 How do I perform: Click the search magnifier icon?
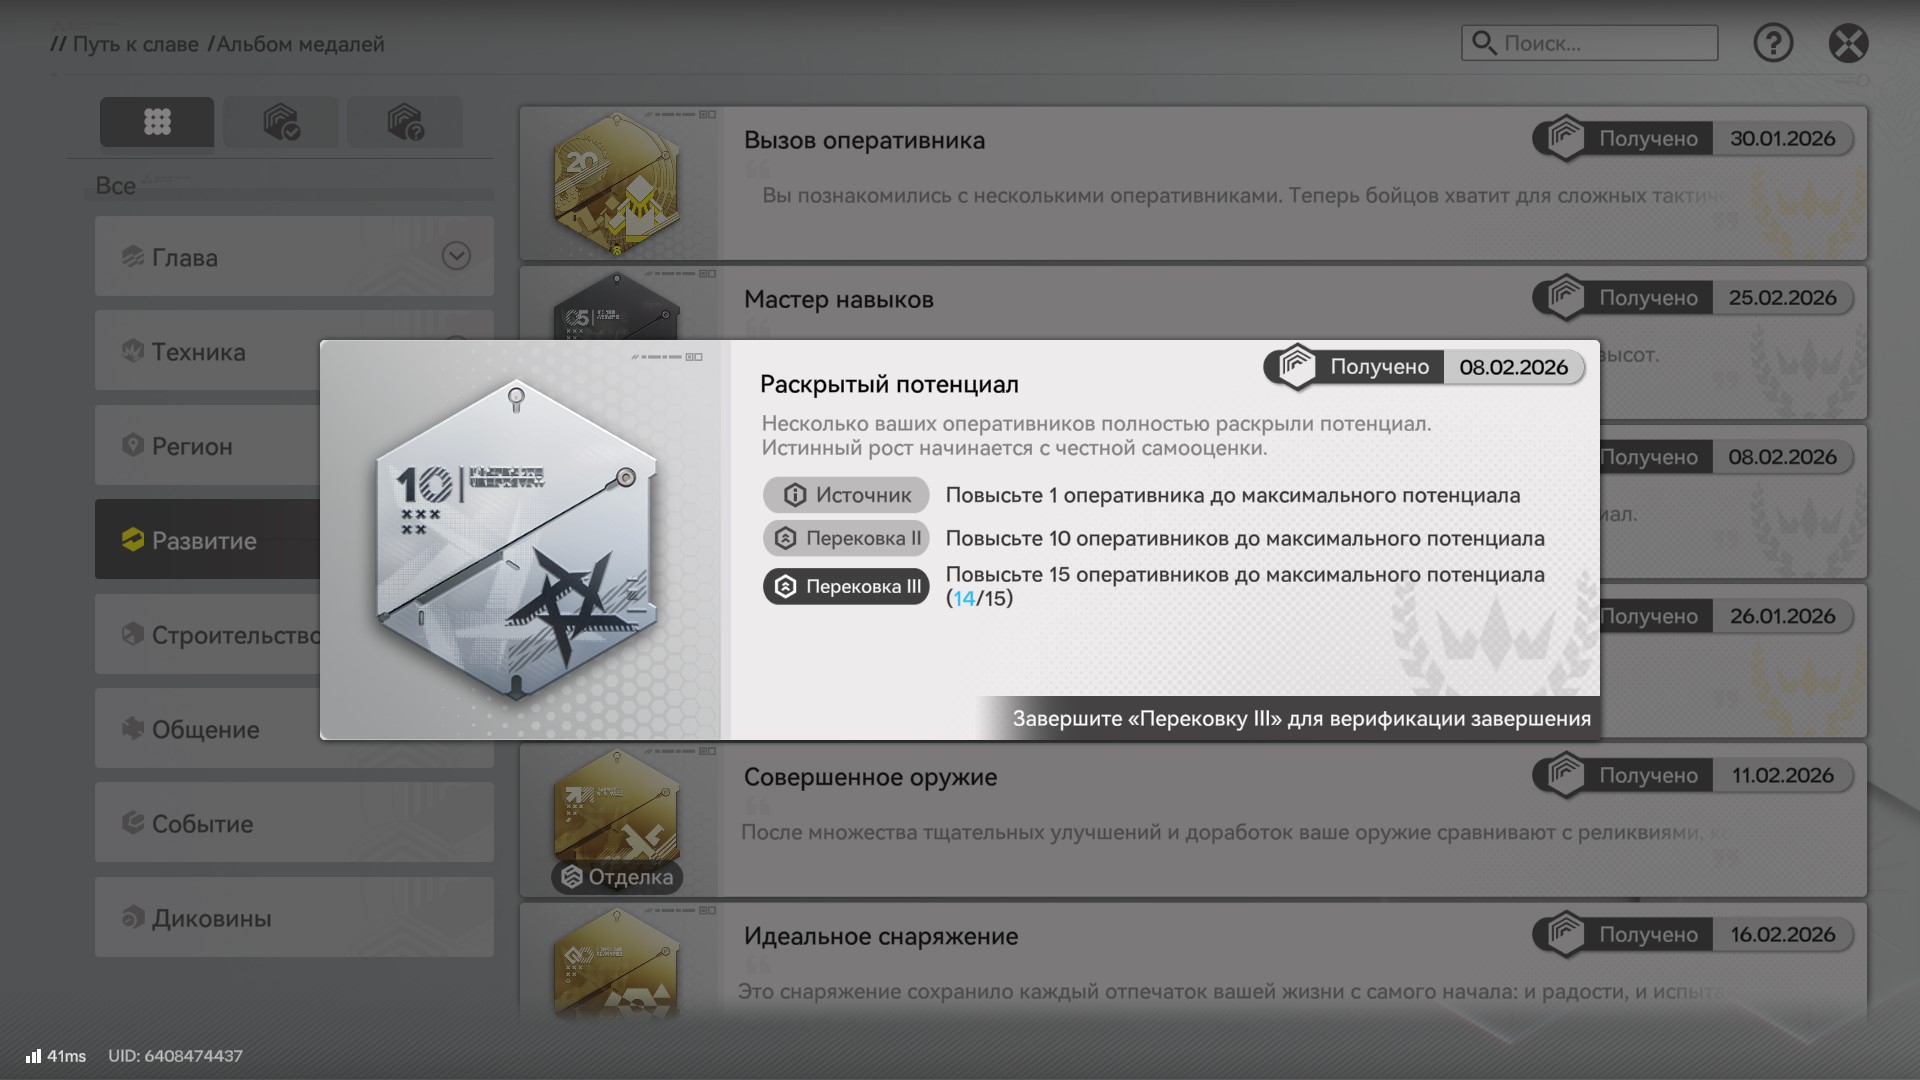tap(1484, 43)
